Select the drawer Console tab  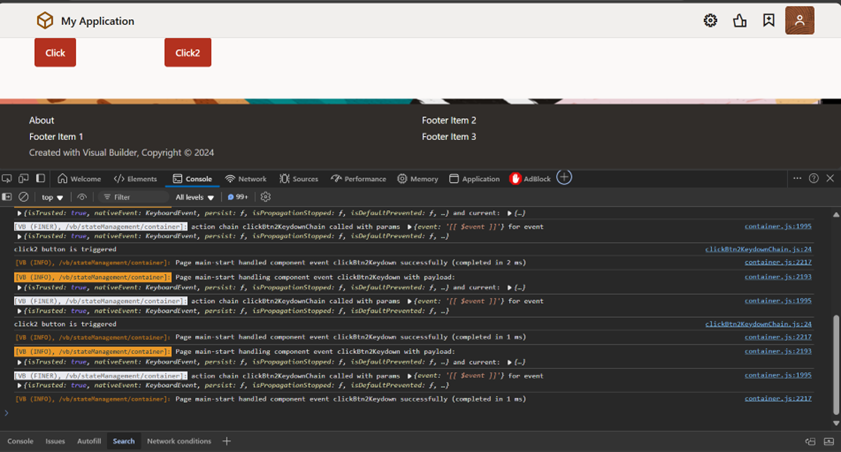[x=20, y=441]
